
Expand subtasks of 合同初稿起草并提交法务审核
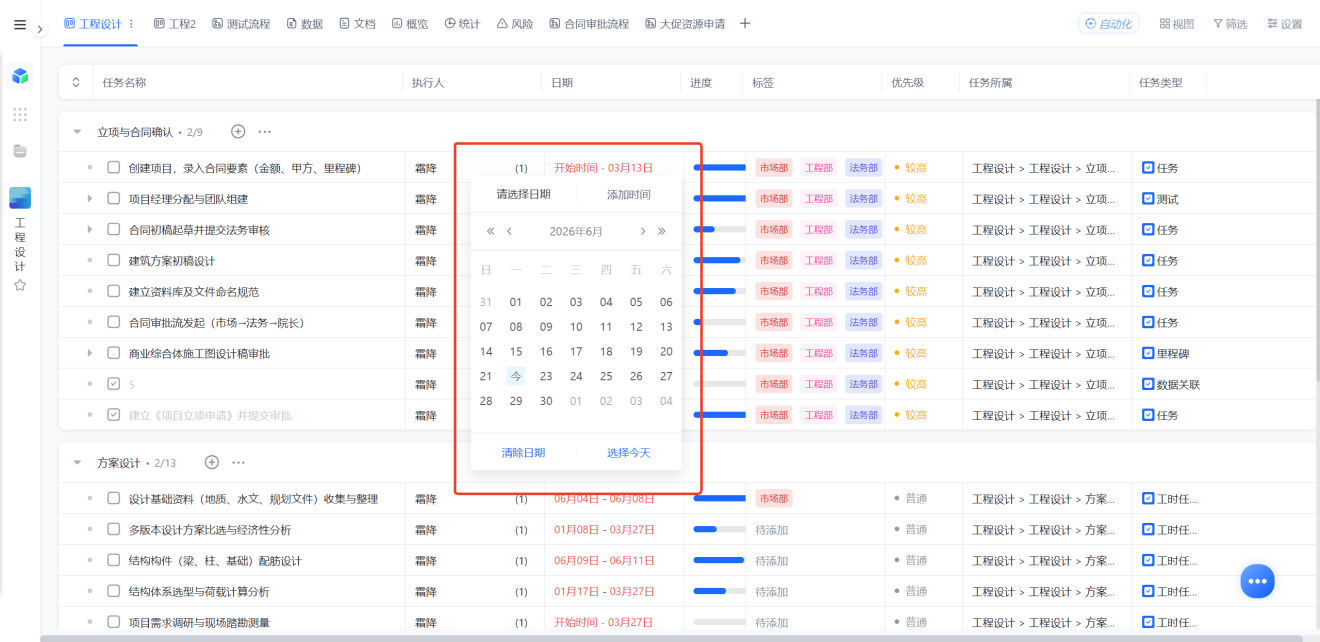click(90, 230)
